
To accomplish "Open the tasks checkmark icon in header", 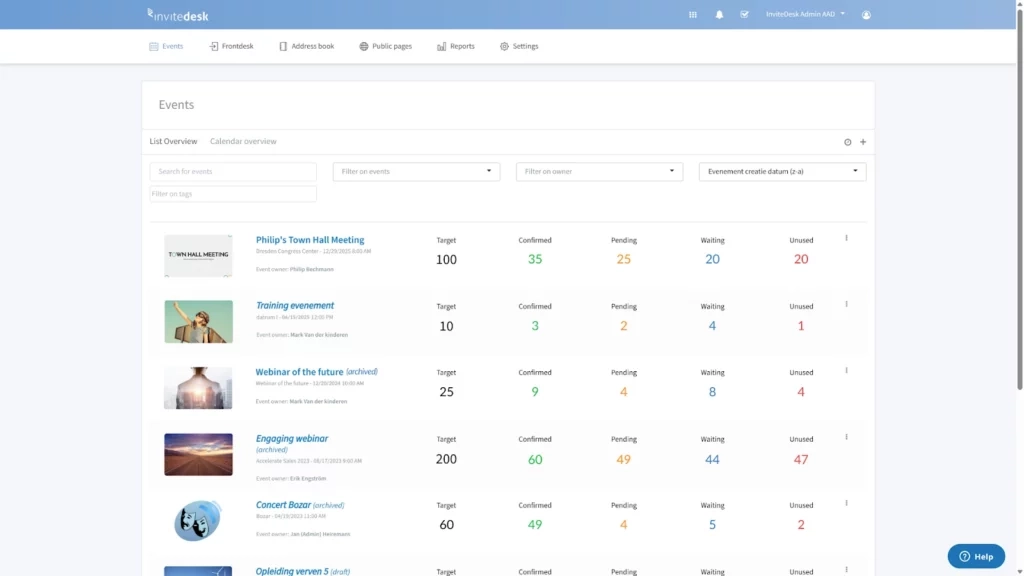I will (x=744, y=14).
